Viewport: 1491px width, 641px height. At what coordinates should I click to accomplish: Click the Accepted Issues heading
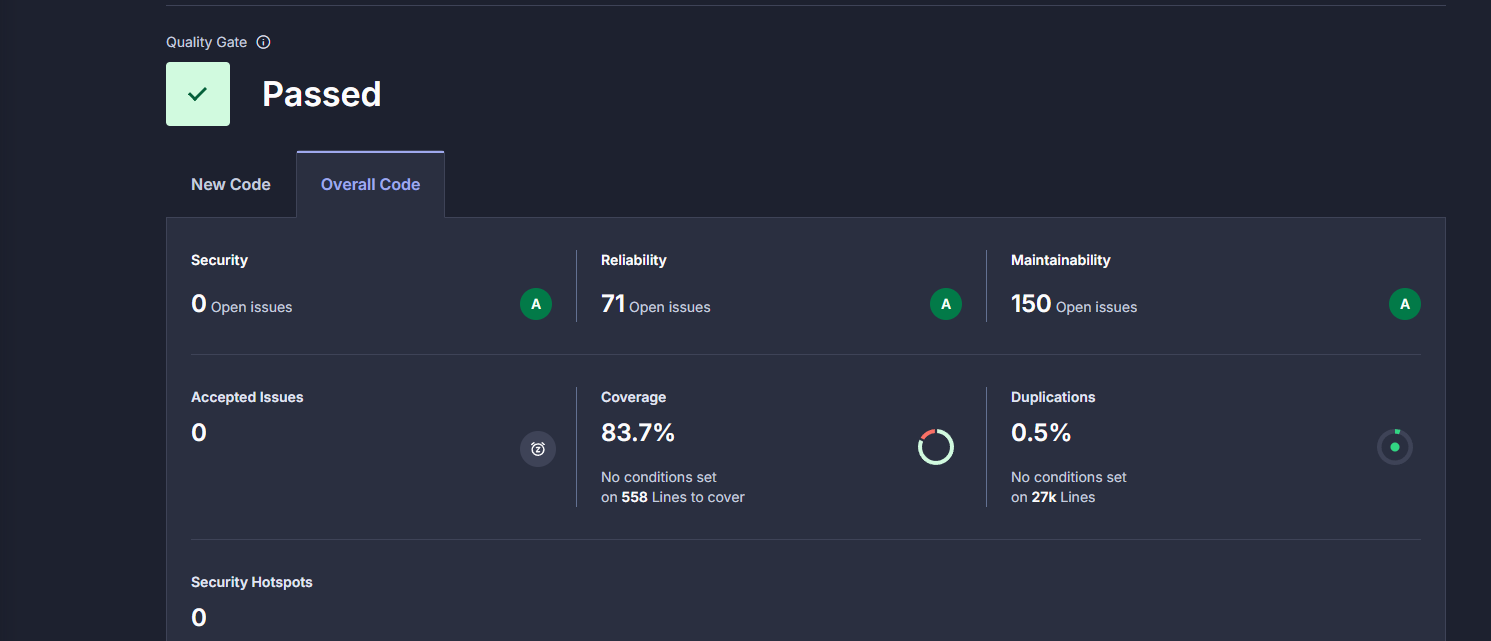[x=247, y=397]
